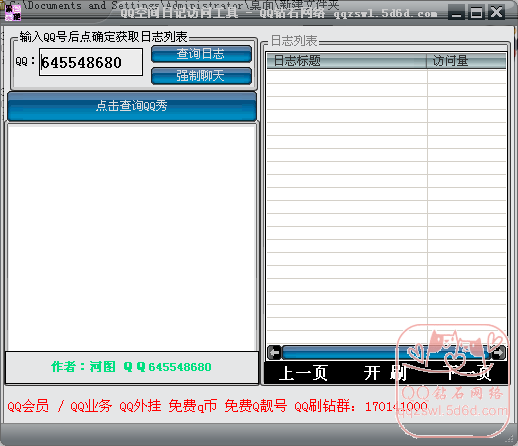Focus the QQ number input field
The width and height of the screenshot is (518, 446).
pyautogui.click(x=91, y=62)
